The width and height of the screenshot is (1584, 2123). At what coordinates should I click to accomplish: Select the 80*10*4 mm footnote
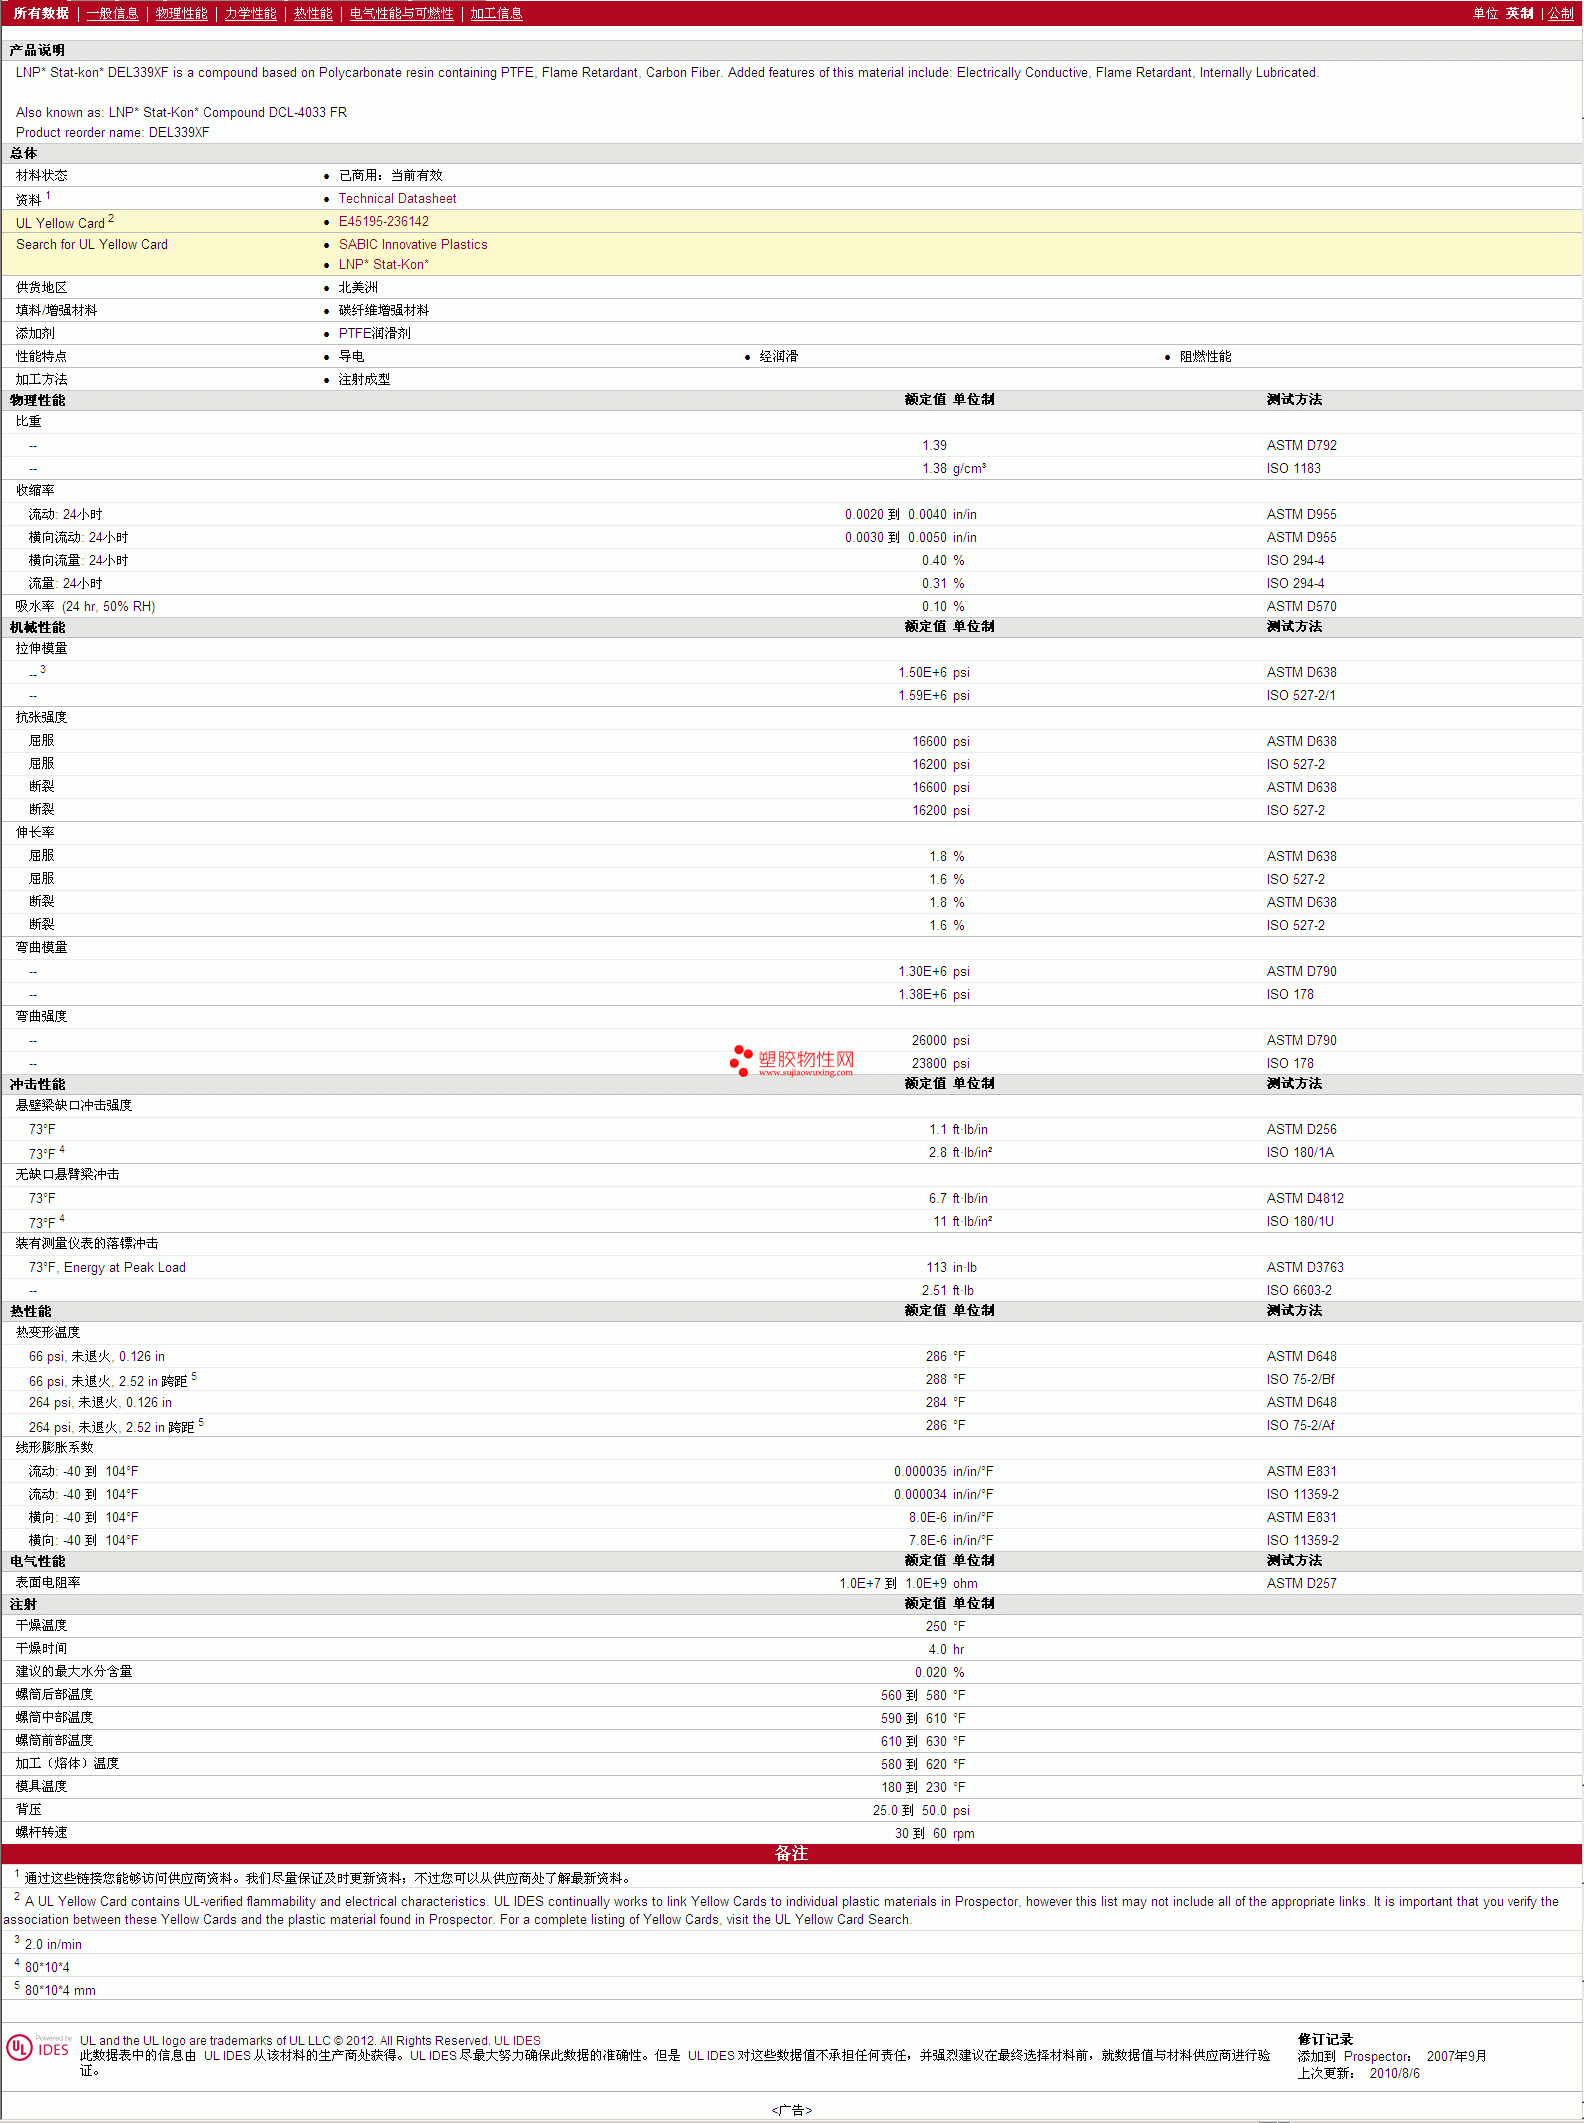point(60,1991)
